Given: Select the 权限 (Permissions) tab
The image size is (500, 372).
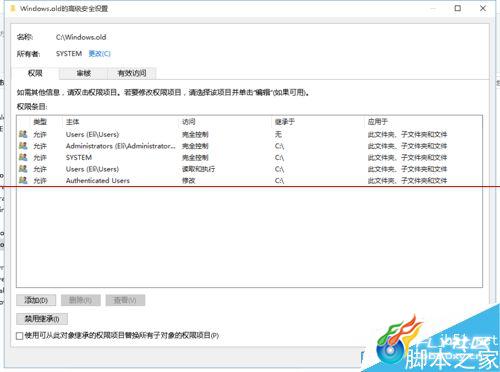Looking at the screenshot, I should [35, 73].
